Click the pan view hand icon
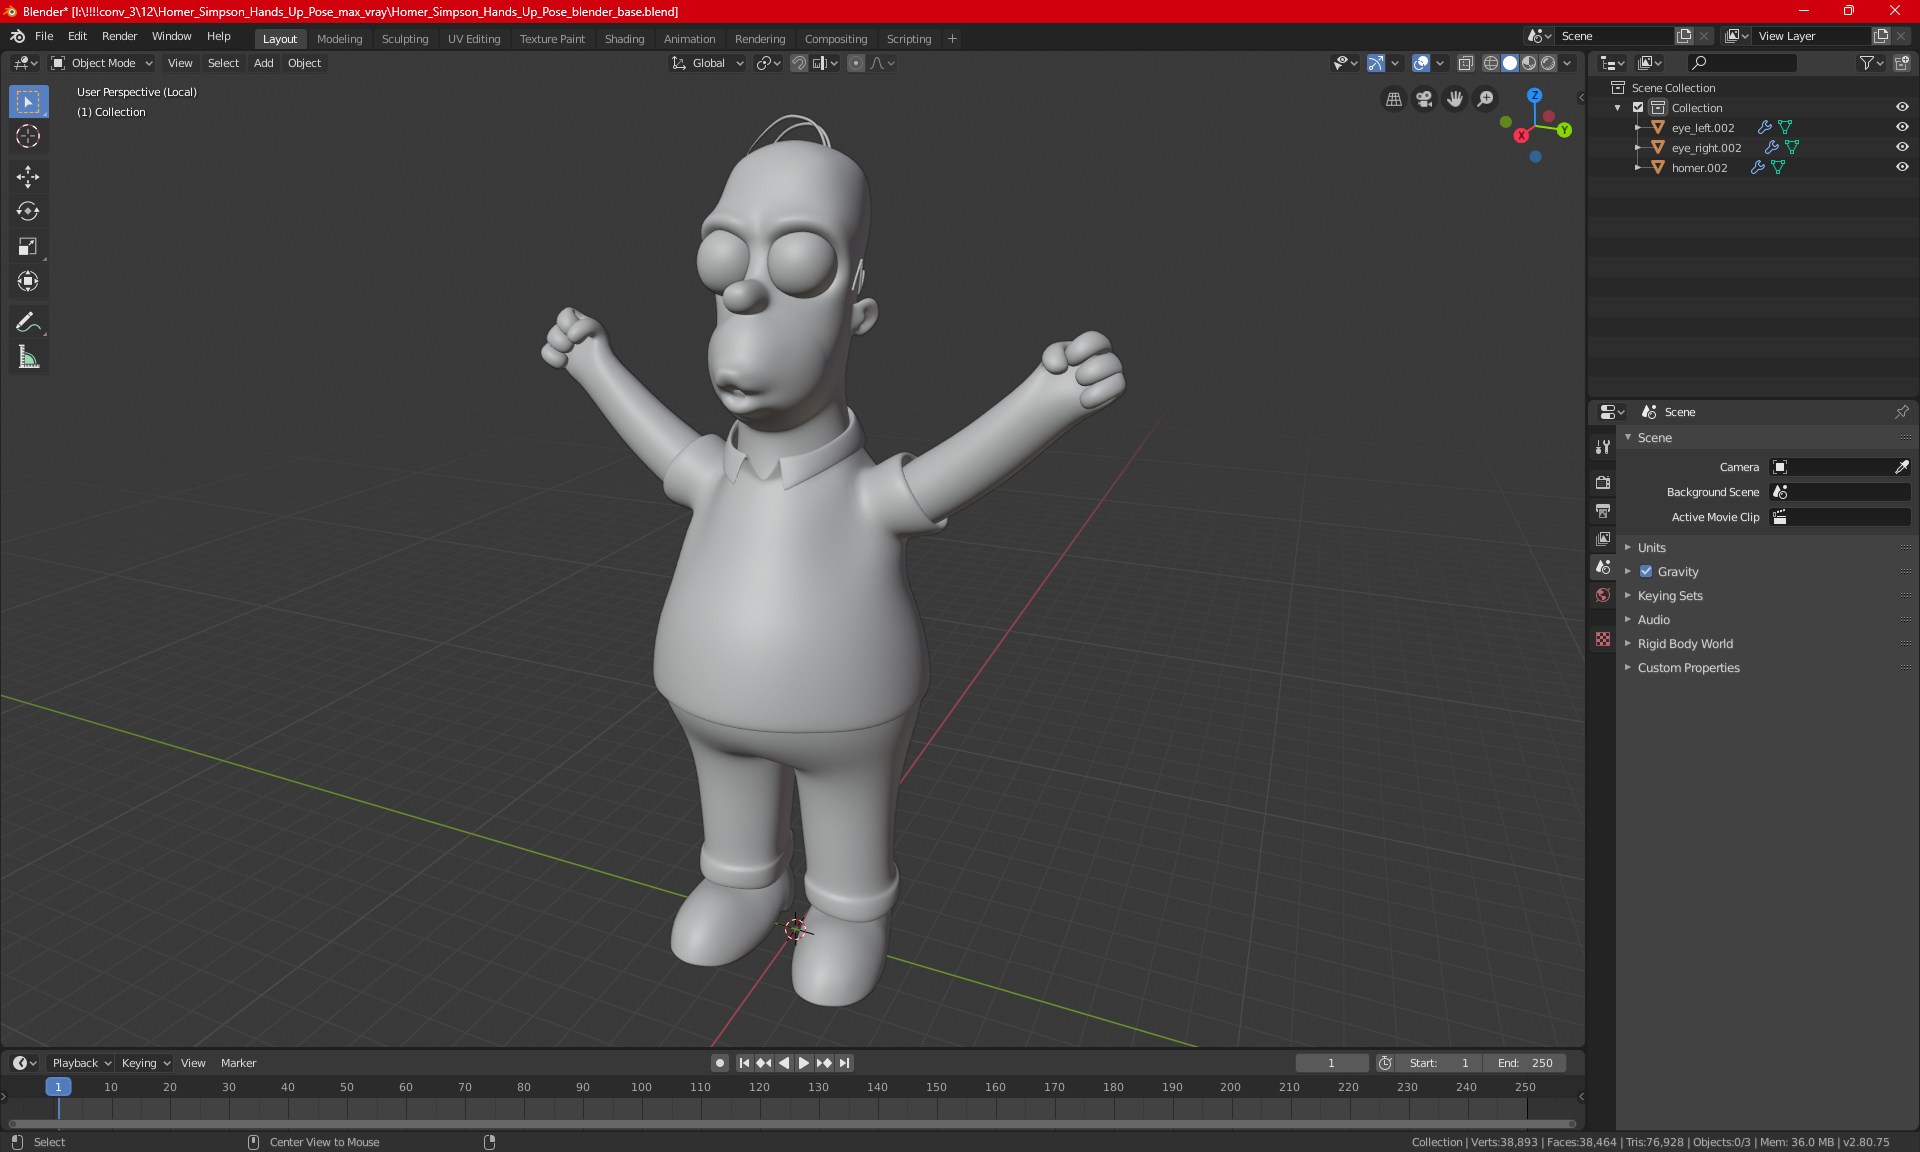Viewport: 1920px width, 1152px height. click(x=1455, y=99)
